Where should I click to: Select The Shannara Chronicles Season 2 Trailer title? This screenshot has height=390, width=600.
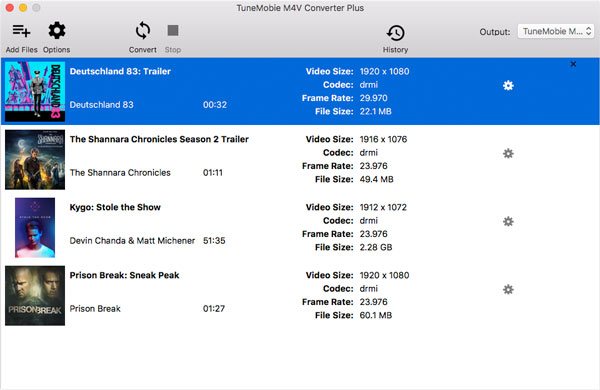coord(159,139)
